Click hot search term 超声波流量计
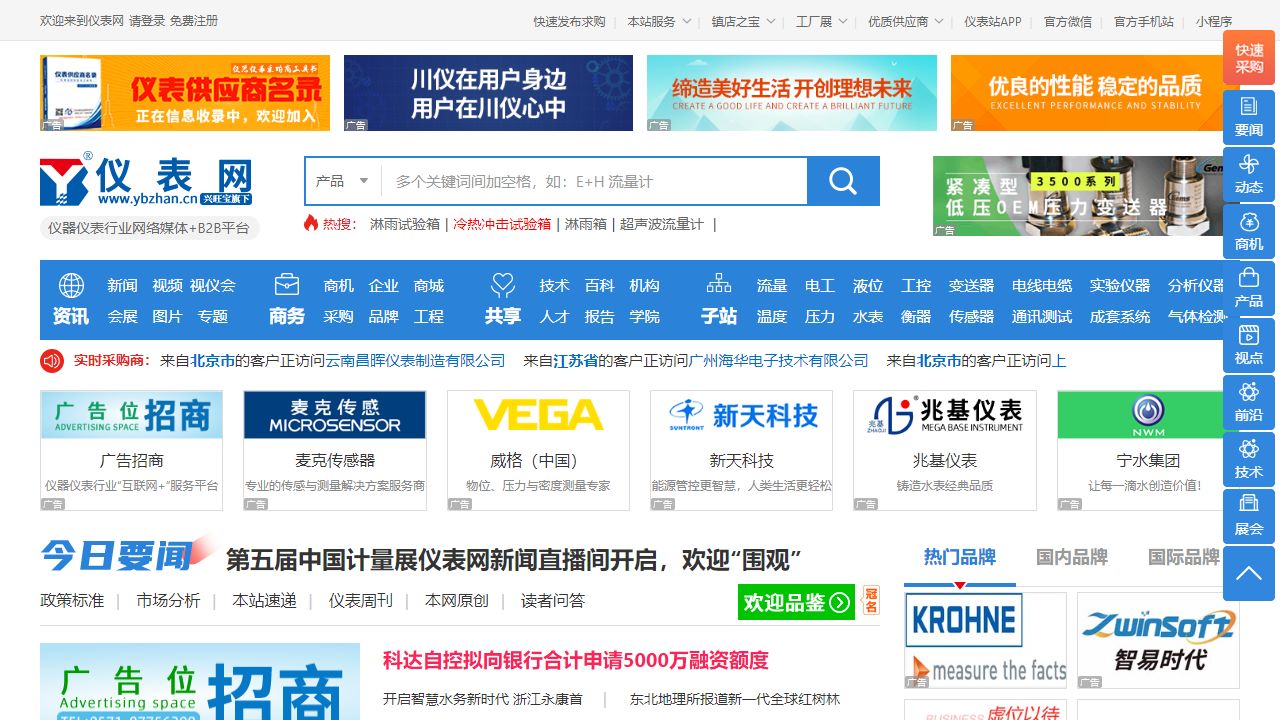The height and width of the screenshot is (720, 1280). point(662,224)
